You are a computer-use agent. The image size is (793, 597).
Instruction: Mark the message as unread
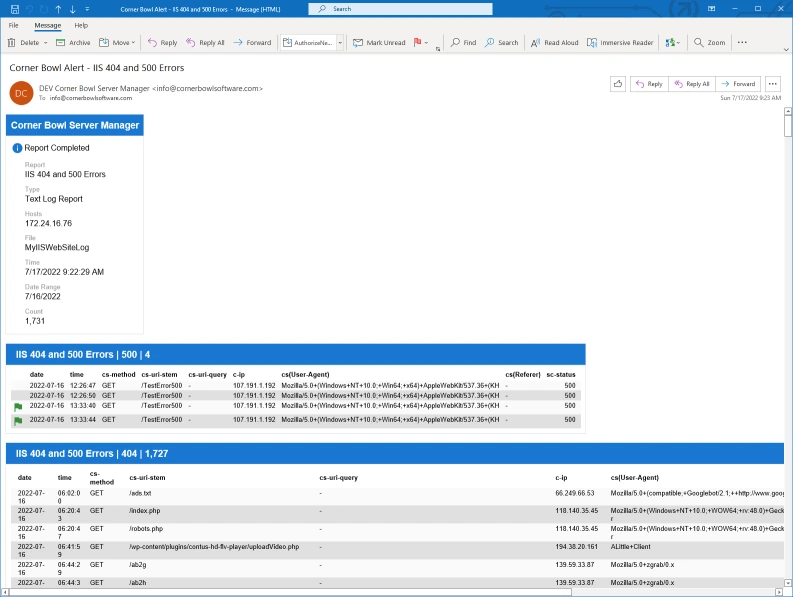click(379, 42)
